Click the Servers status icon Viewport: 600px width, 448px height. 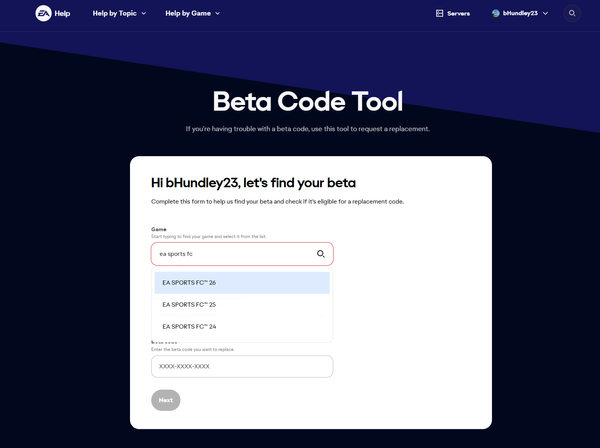click(x=439, y=13)
